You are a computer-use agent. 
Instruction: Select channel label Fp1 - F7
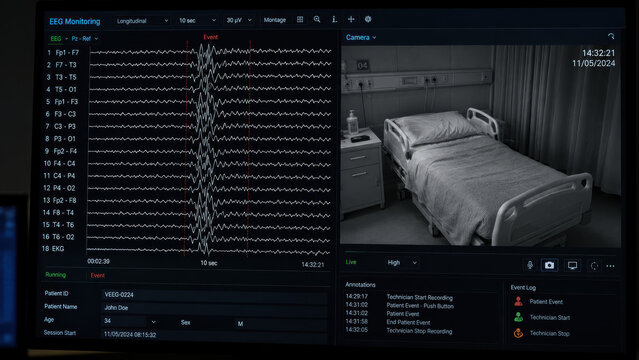pyautogui.click(x=67, y=53)
